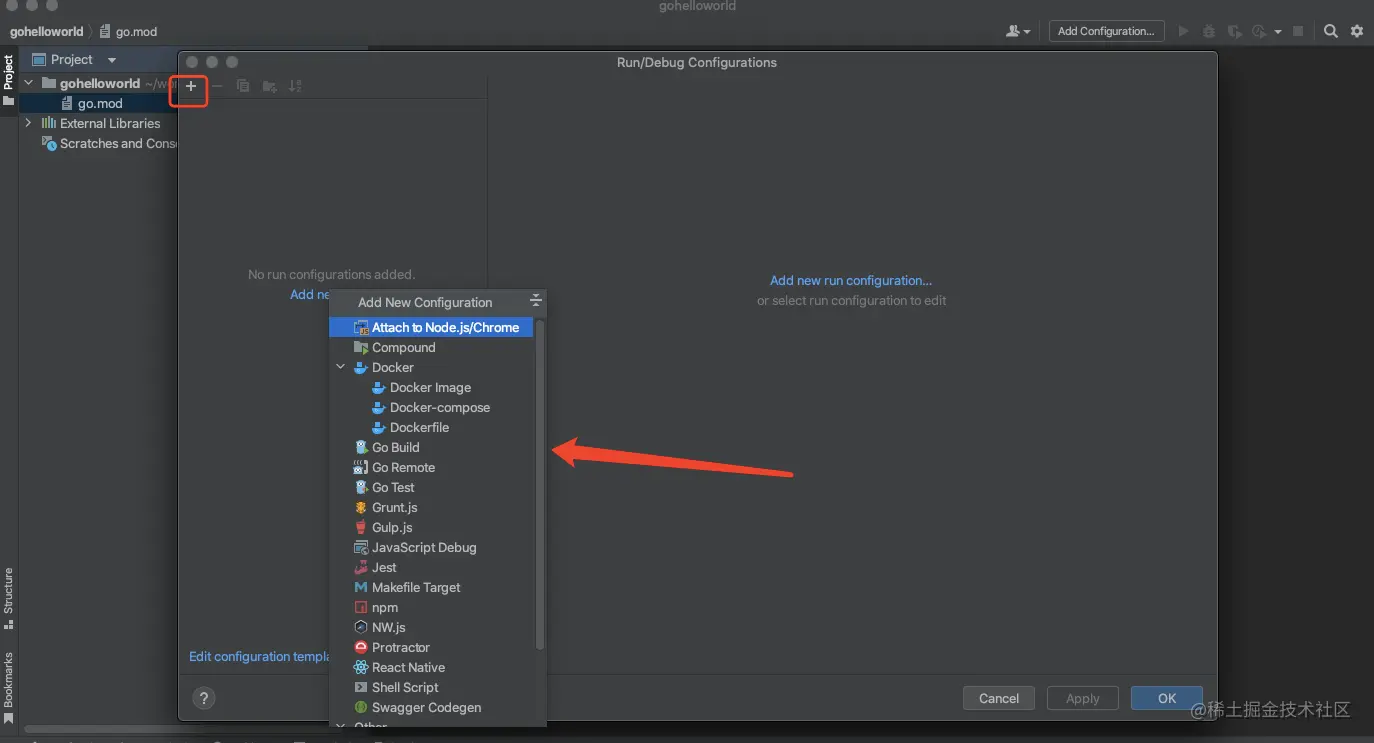Select JavaScript Debug configuration type

tap(431, 547)
